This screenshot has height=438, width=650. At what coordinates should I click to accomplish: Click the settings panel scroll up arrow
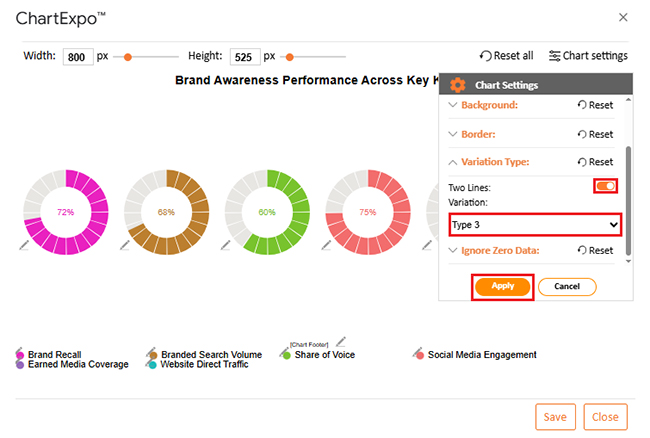(628, 100)
